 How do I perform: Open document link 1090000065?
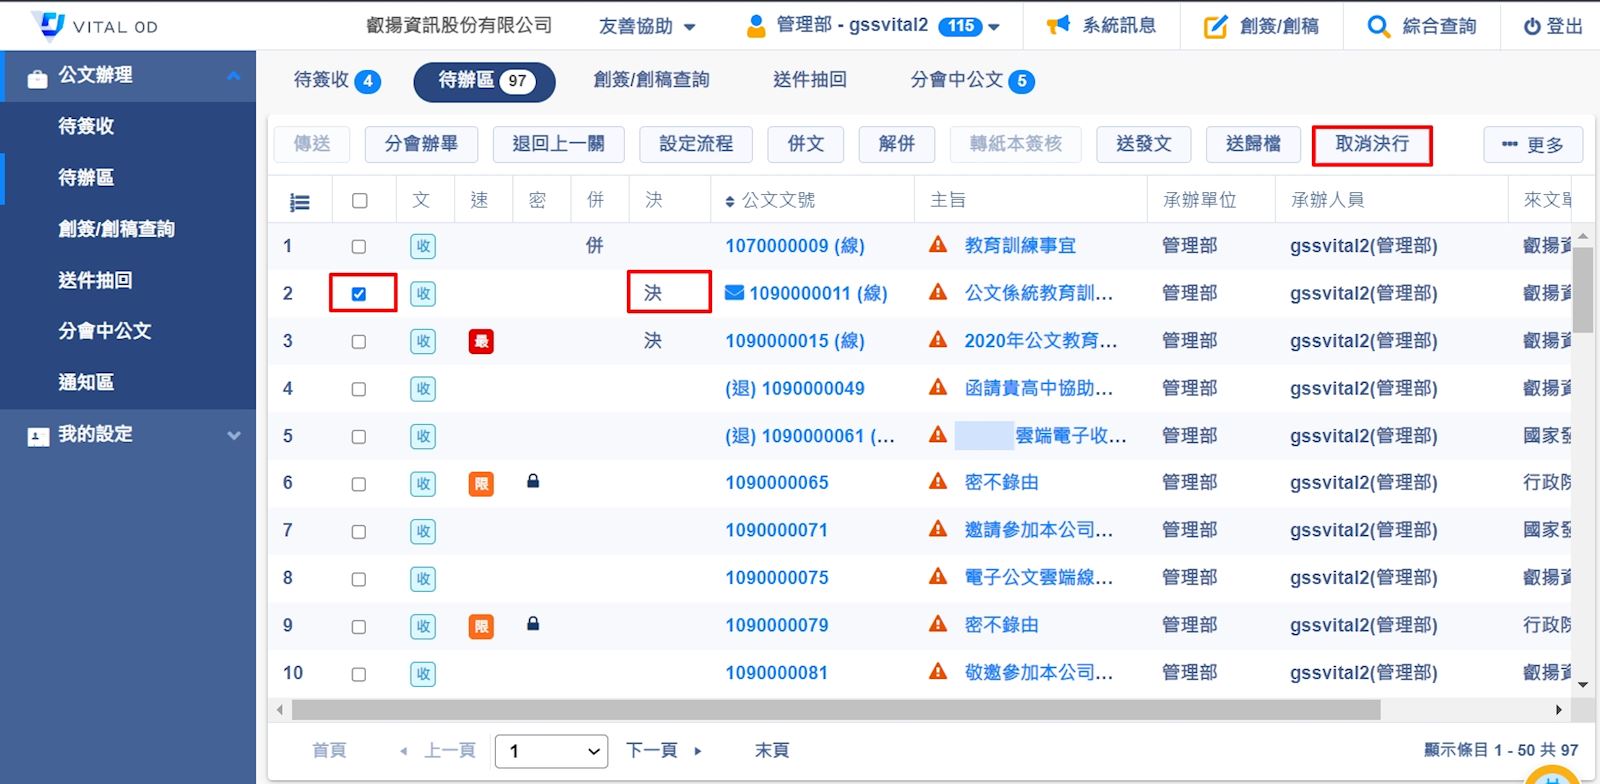tap(777, 483)
